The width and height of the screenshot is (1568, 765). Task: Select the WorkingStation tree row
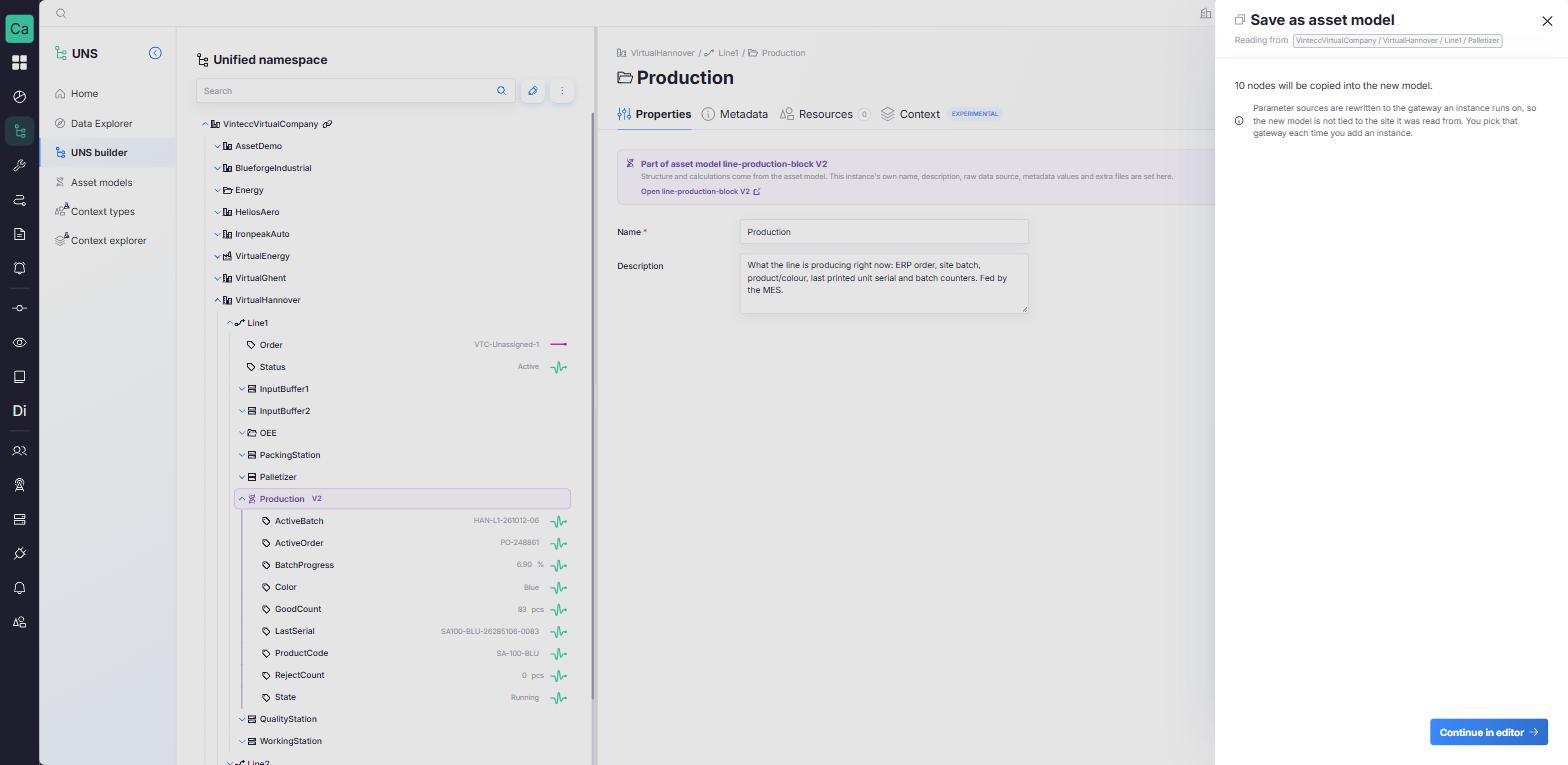pos(402,741)
